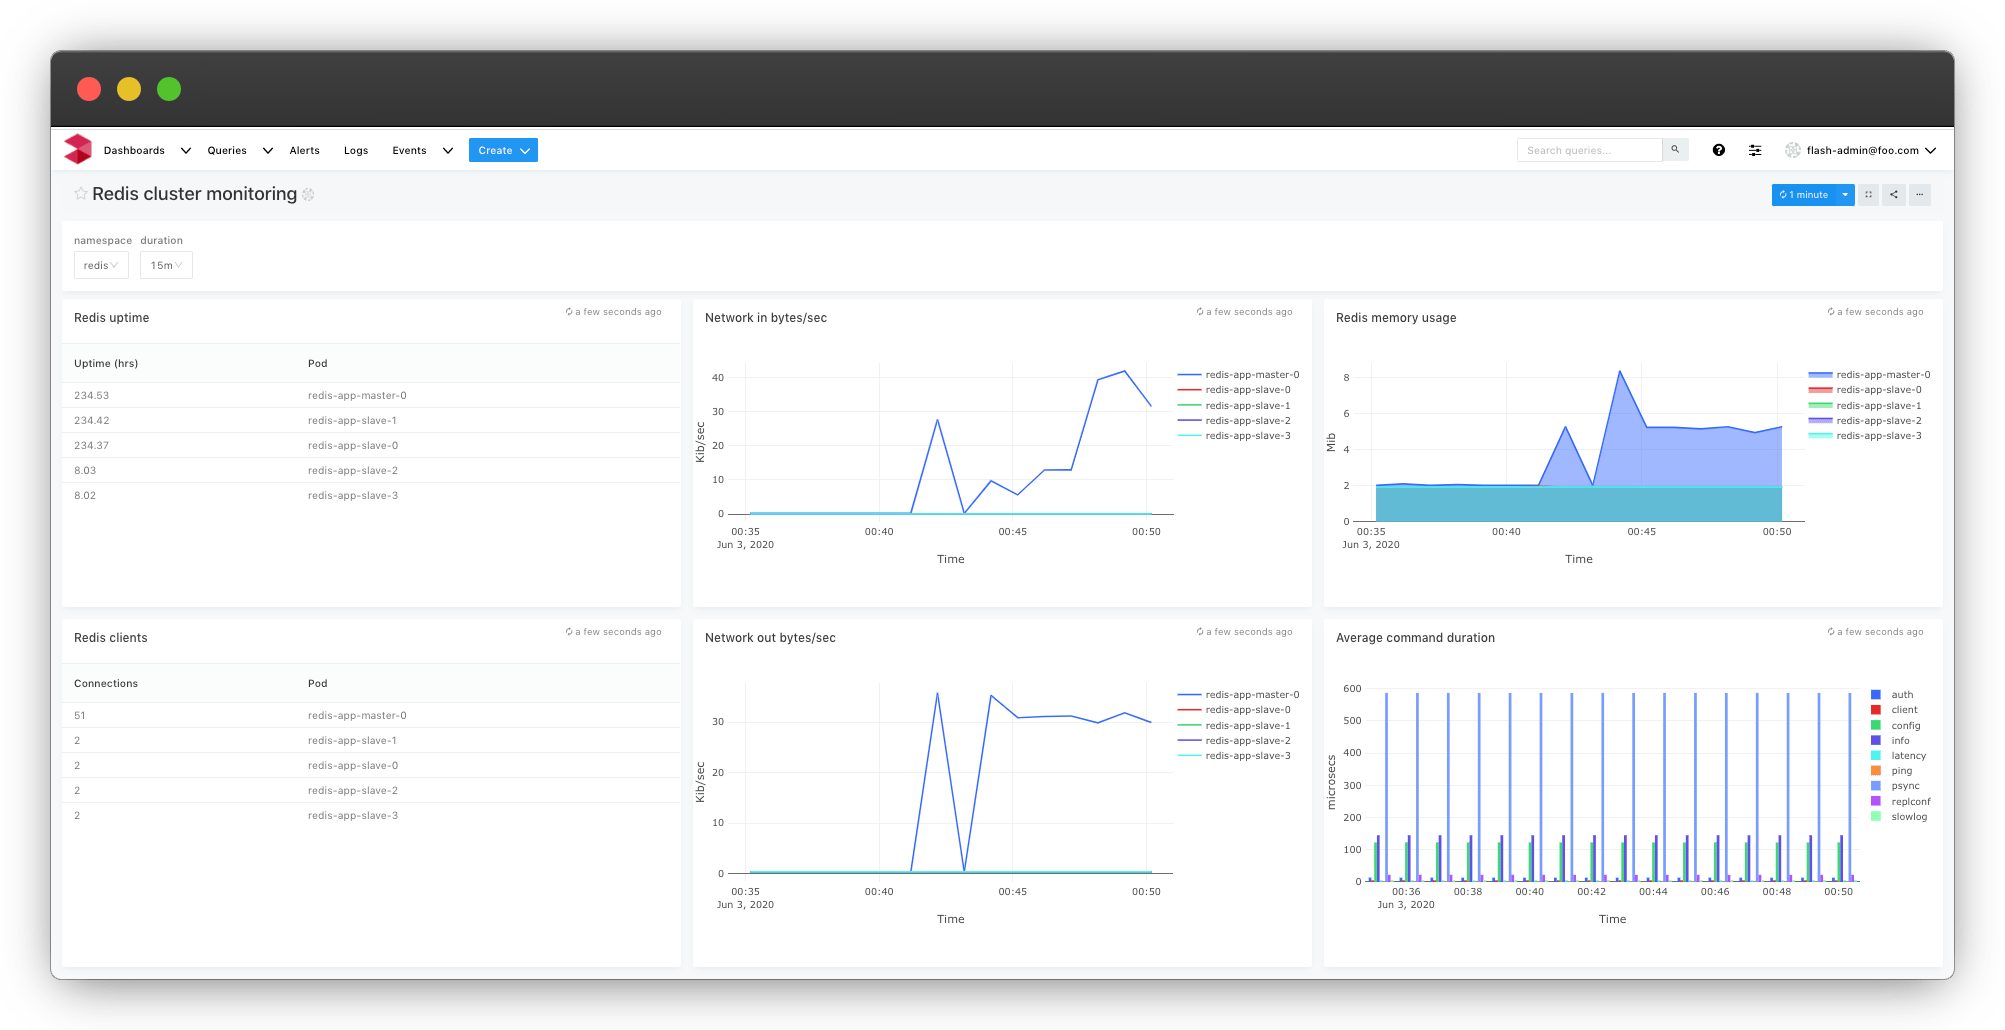Open the duration 15m dropdown
Screen dimensions: 2005x1030
166,265
